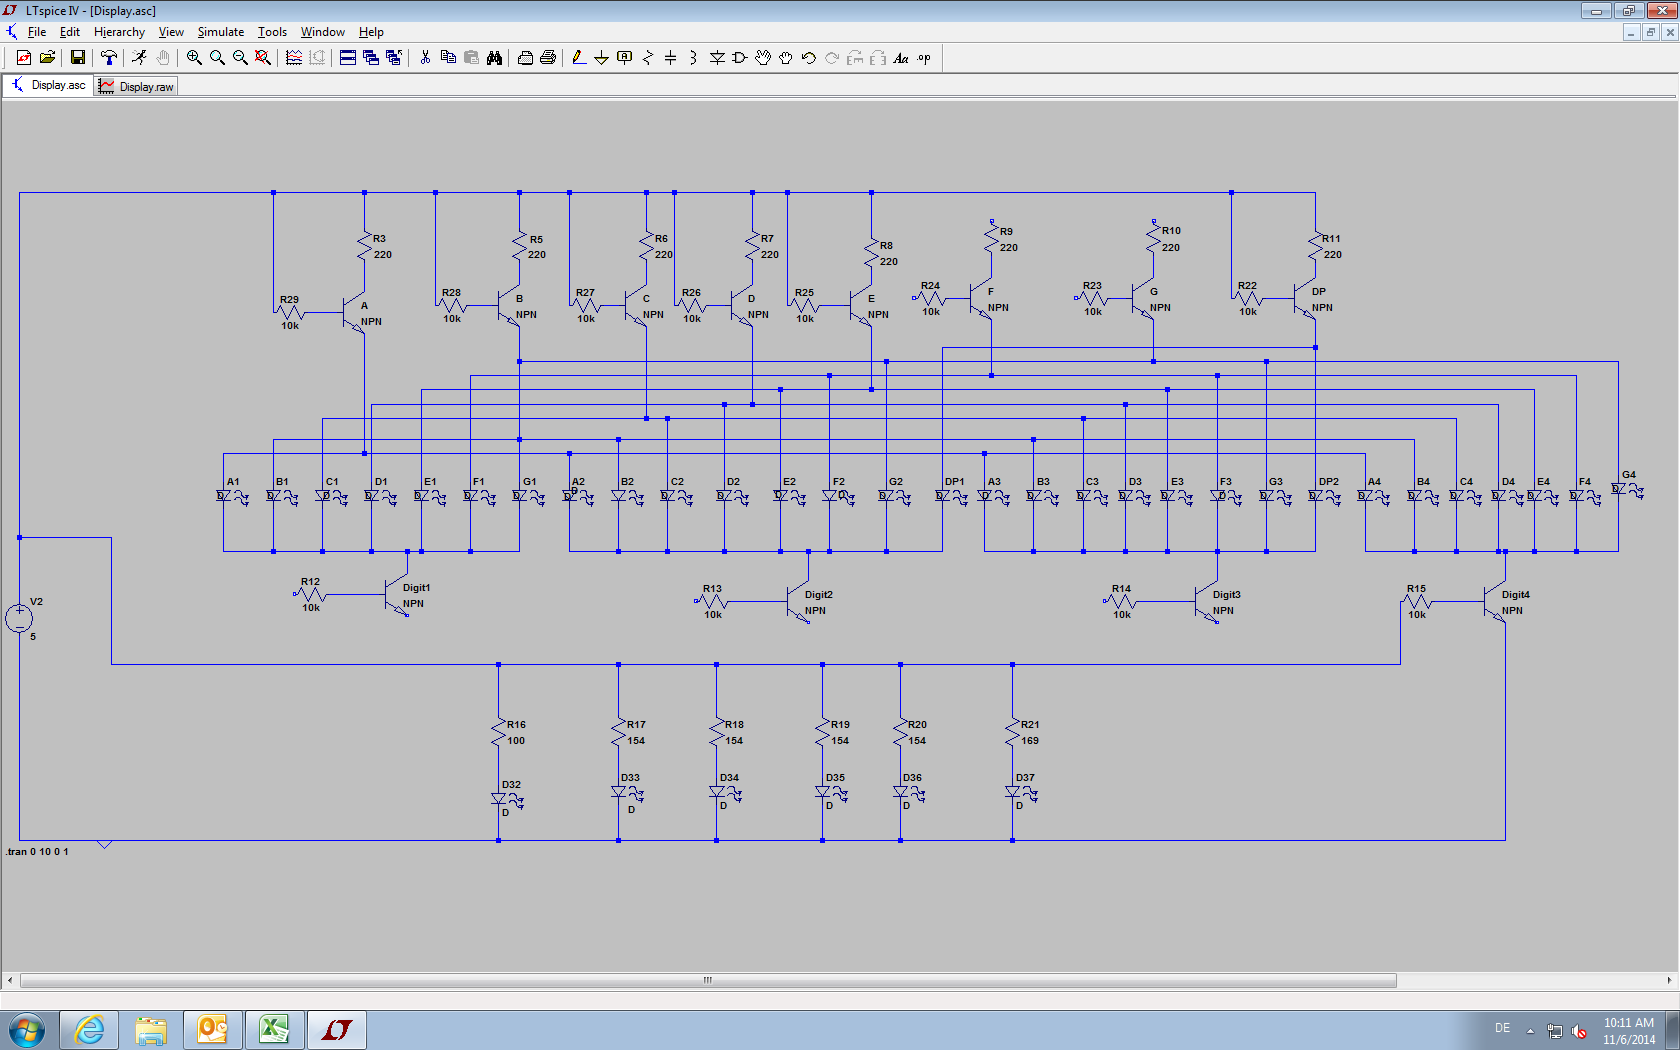The width and height of the screenshot is (1680, 1050).
Task: Launch Internet Explorer from the taskbar
Action: (89, 1030)
